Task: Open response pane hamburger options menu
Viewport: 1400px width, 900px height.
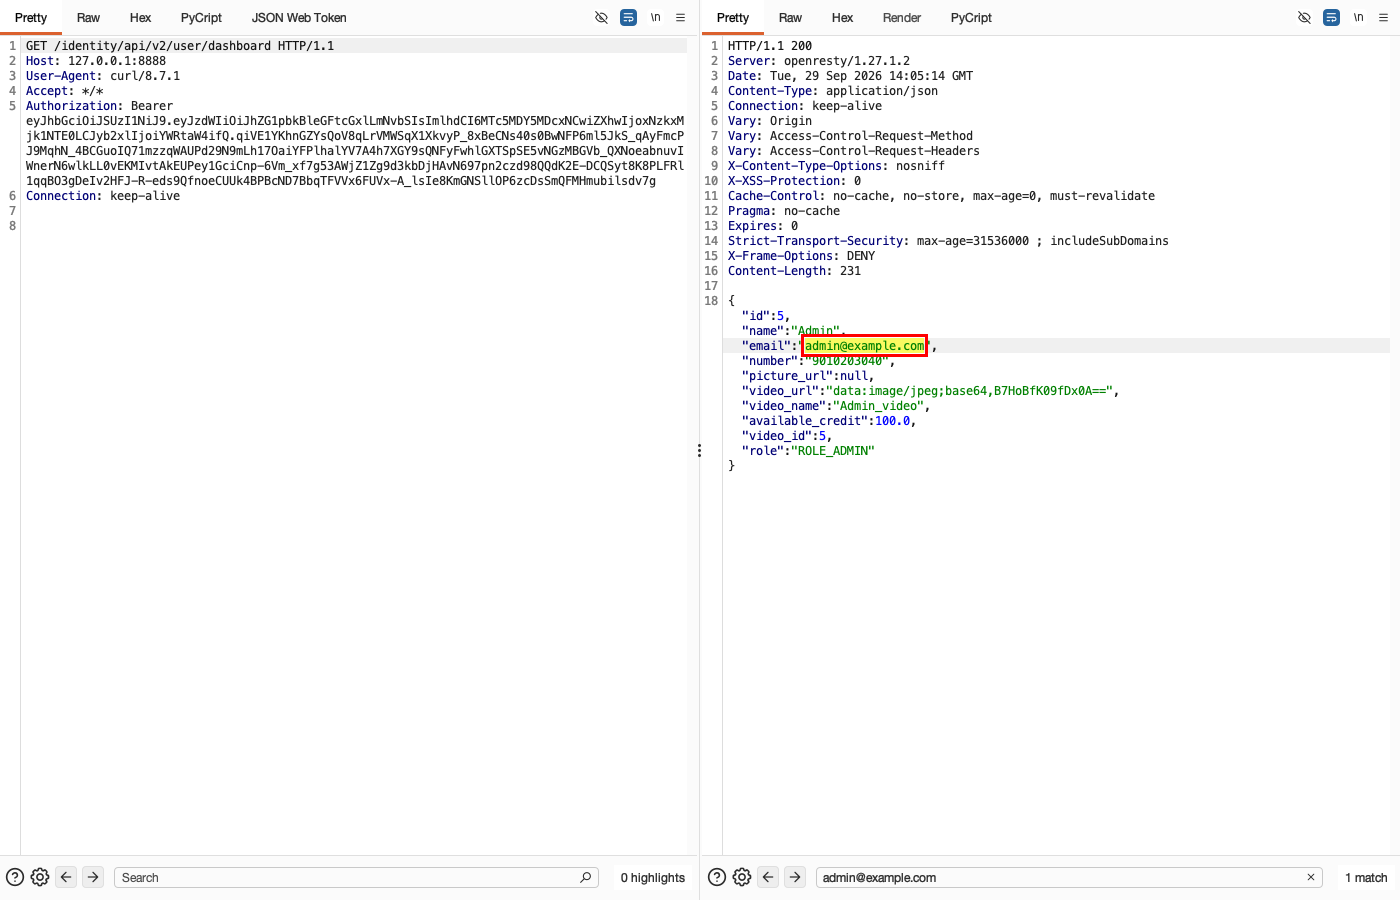Action: [x=1384, y=18]
